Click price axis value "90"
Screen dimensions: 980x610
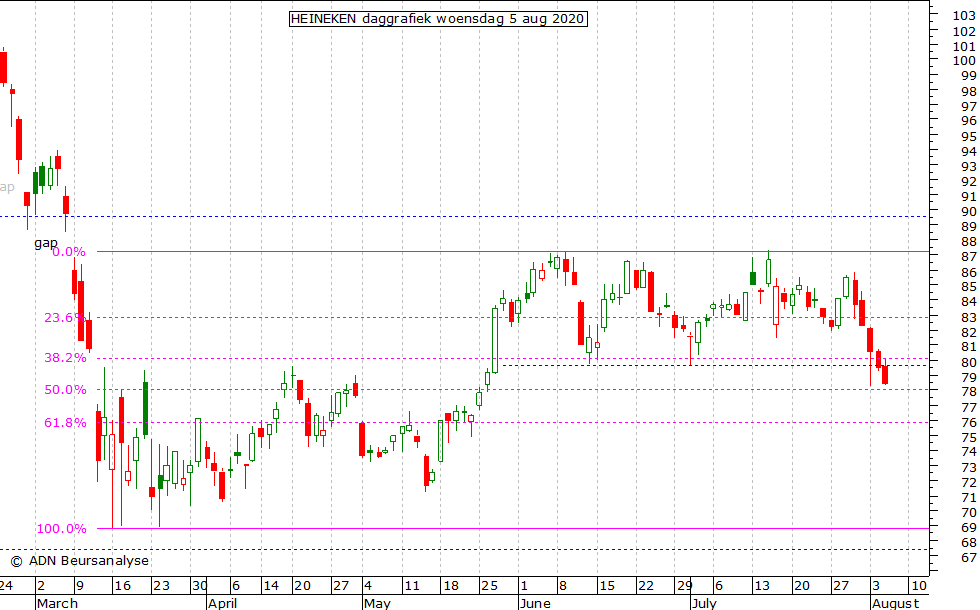pyautogui.click(x=968, y=211)
